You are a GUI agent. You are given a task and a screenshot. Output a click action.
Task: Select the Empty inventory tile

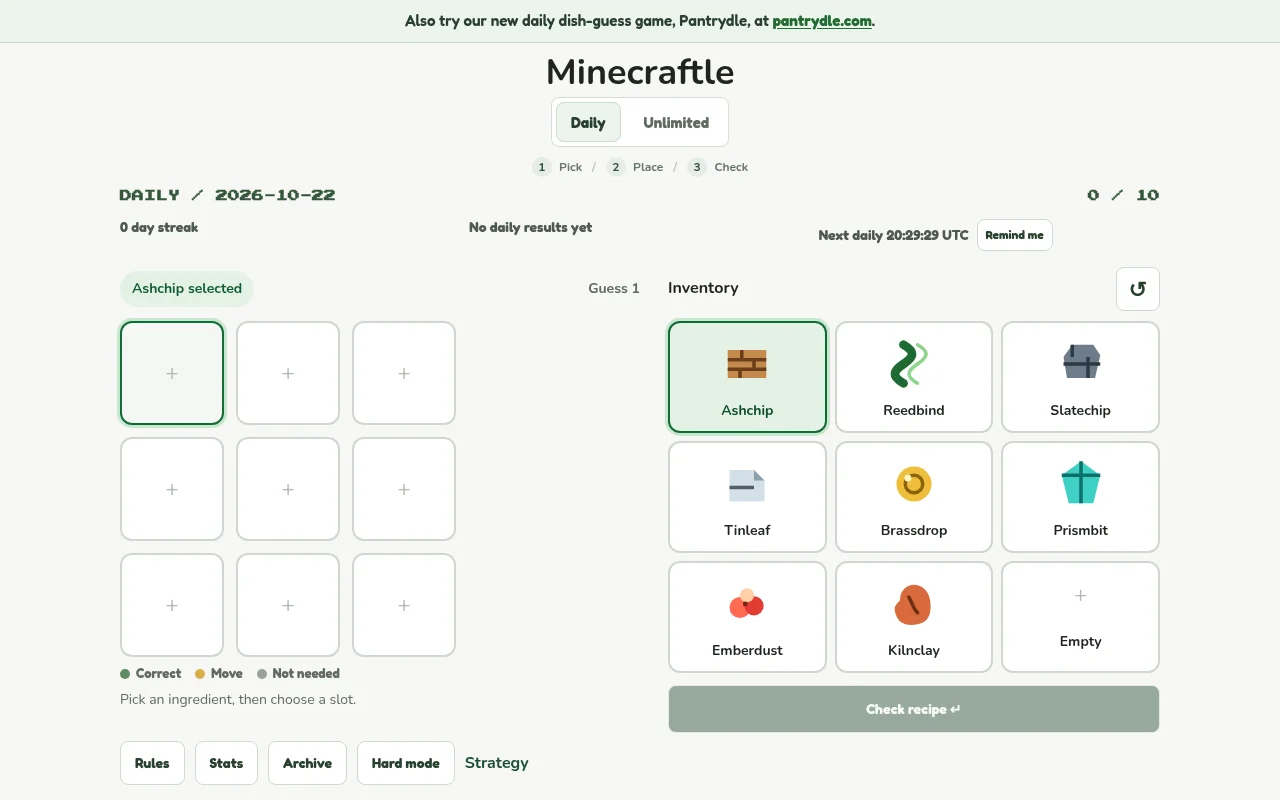point(1080,617)
